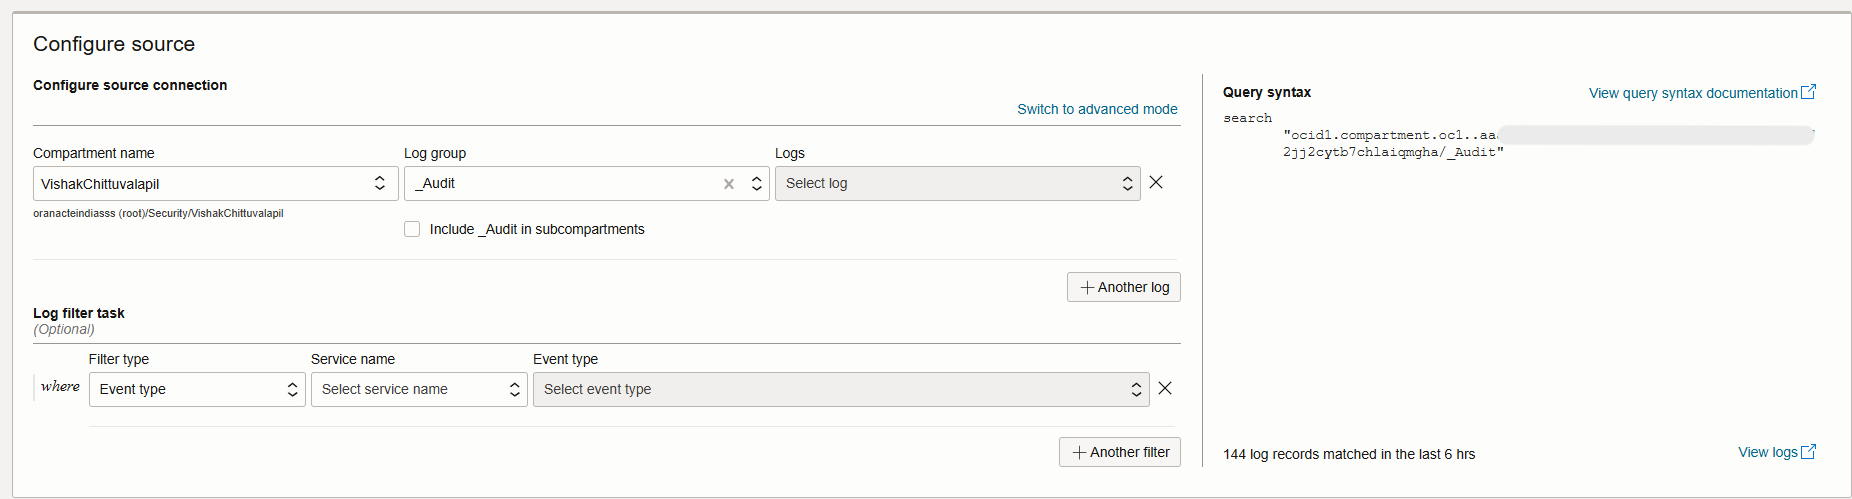Image resolution: width=1852 pixels, height=499 pixels.
Task: Click external link icon beside query syntax documentation
Action: click(1808, 92)
